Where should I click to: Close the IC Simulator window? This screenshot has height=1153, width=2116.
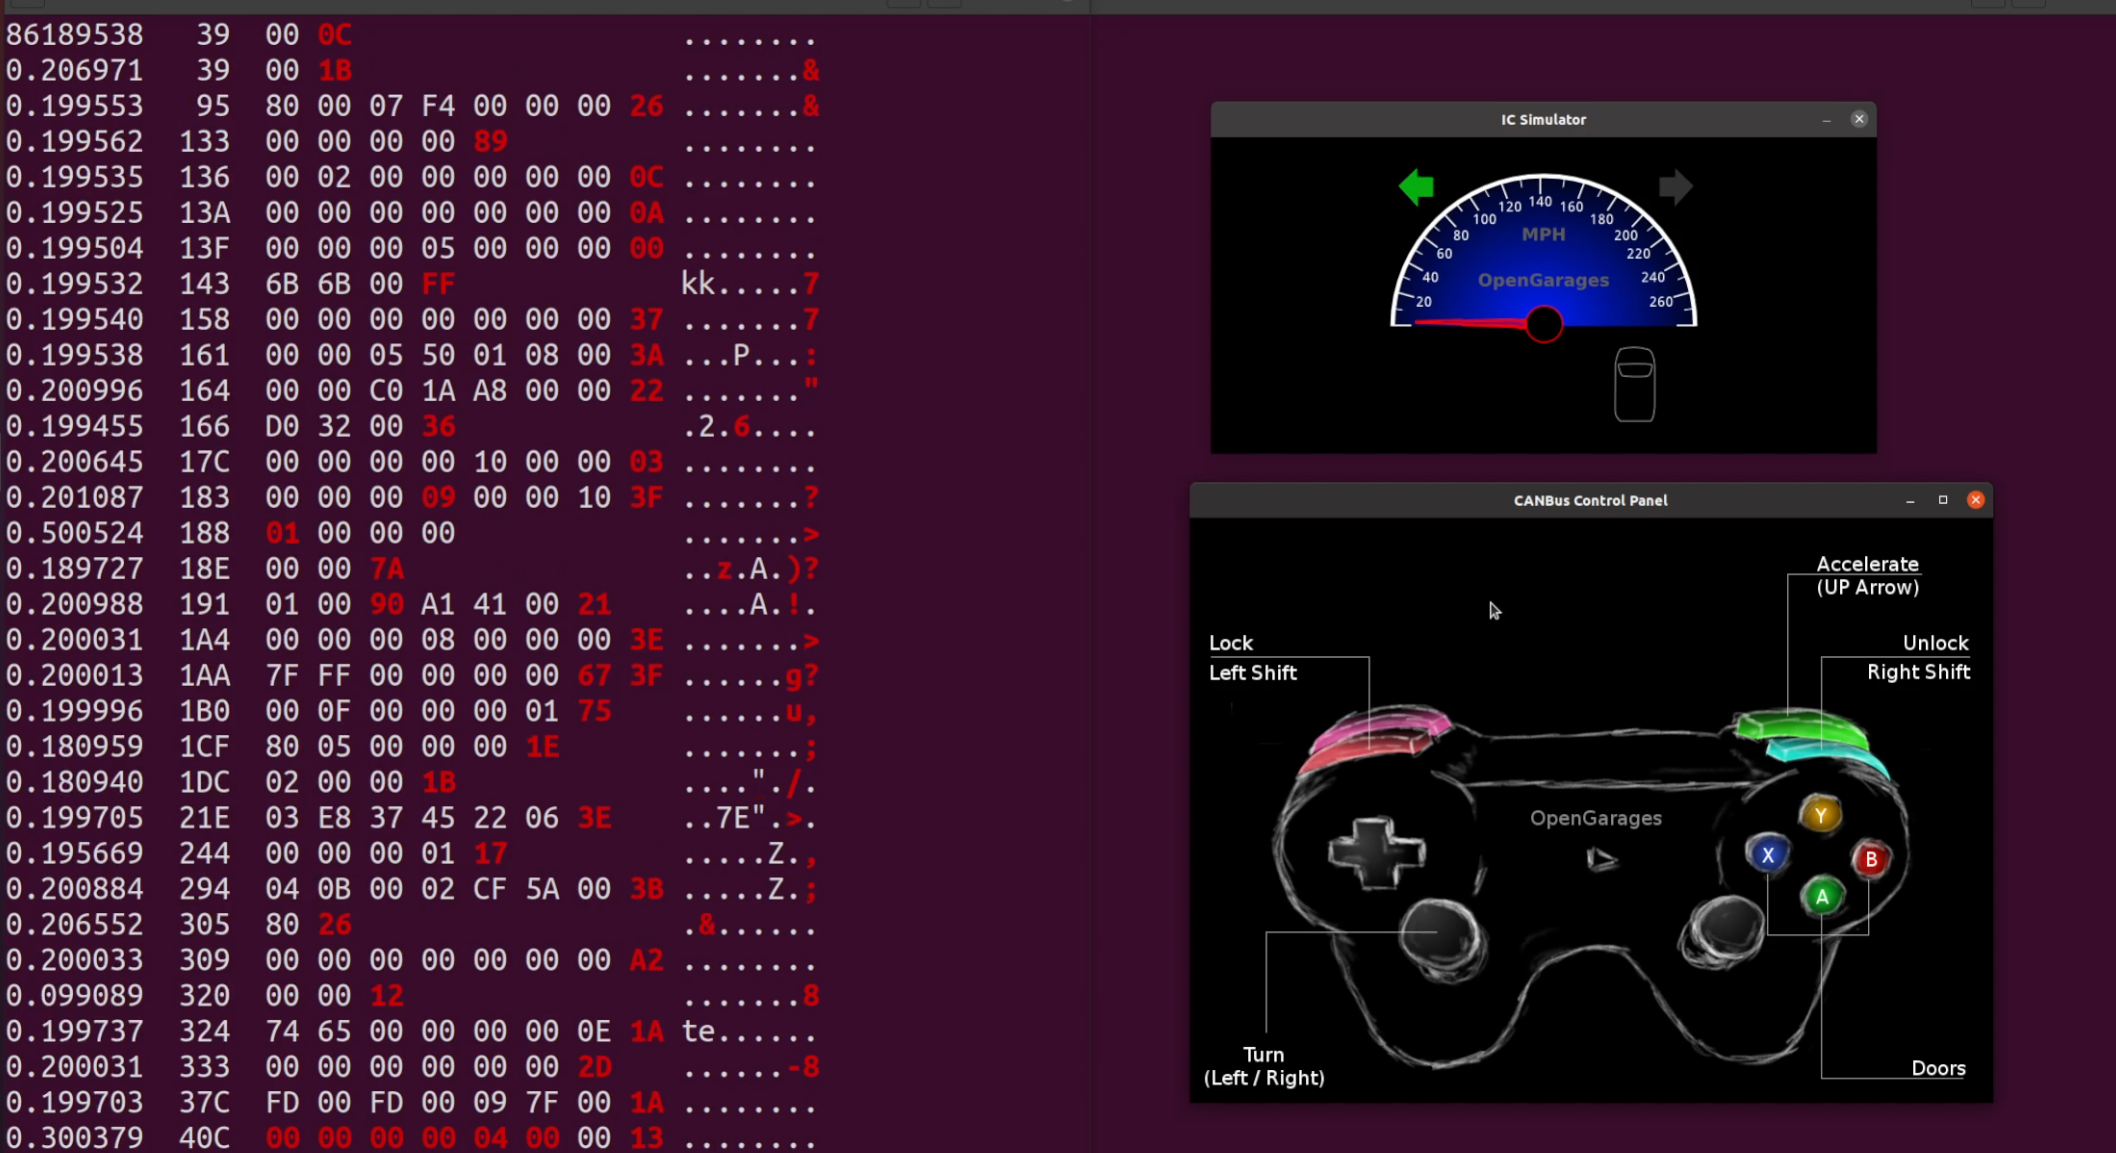[x=1859, y=119]
